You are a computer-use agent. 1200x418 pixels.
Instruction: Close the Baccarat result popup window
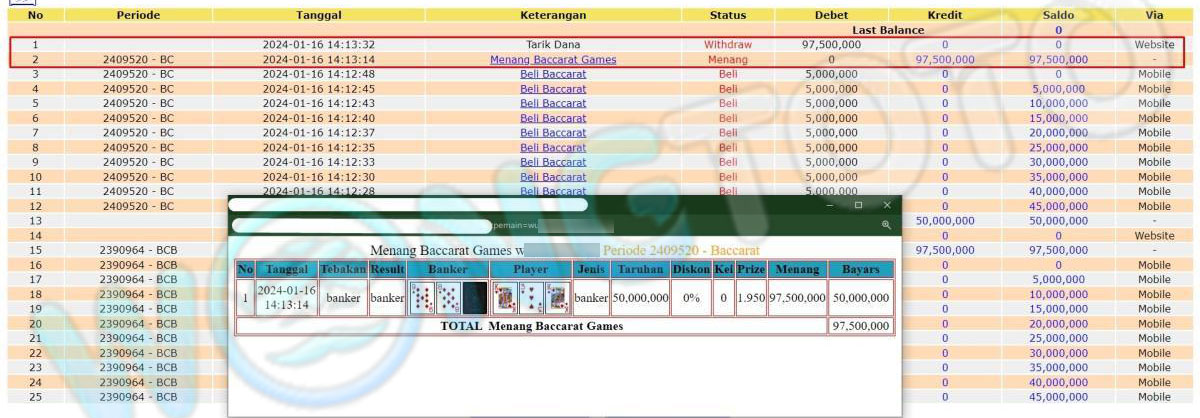(887, 205)
